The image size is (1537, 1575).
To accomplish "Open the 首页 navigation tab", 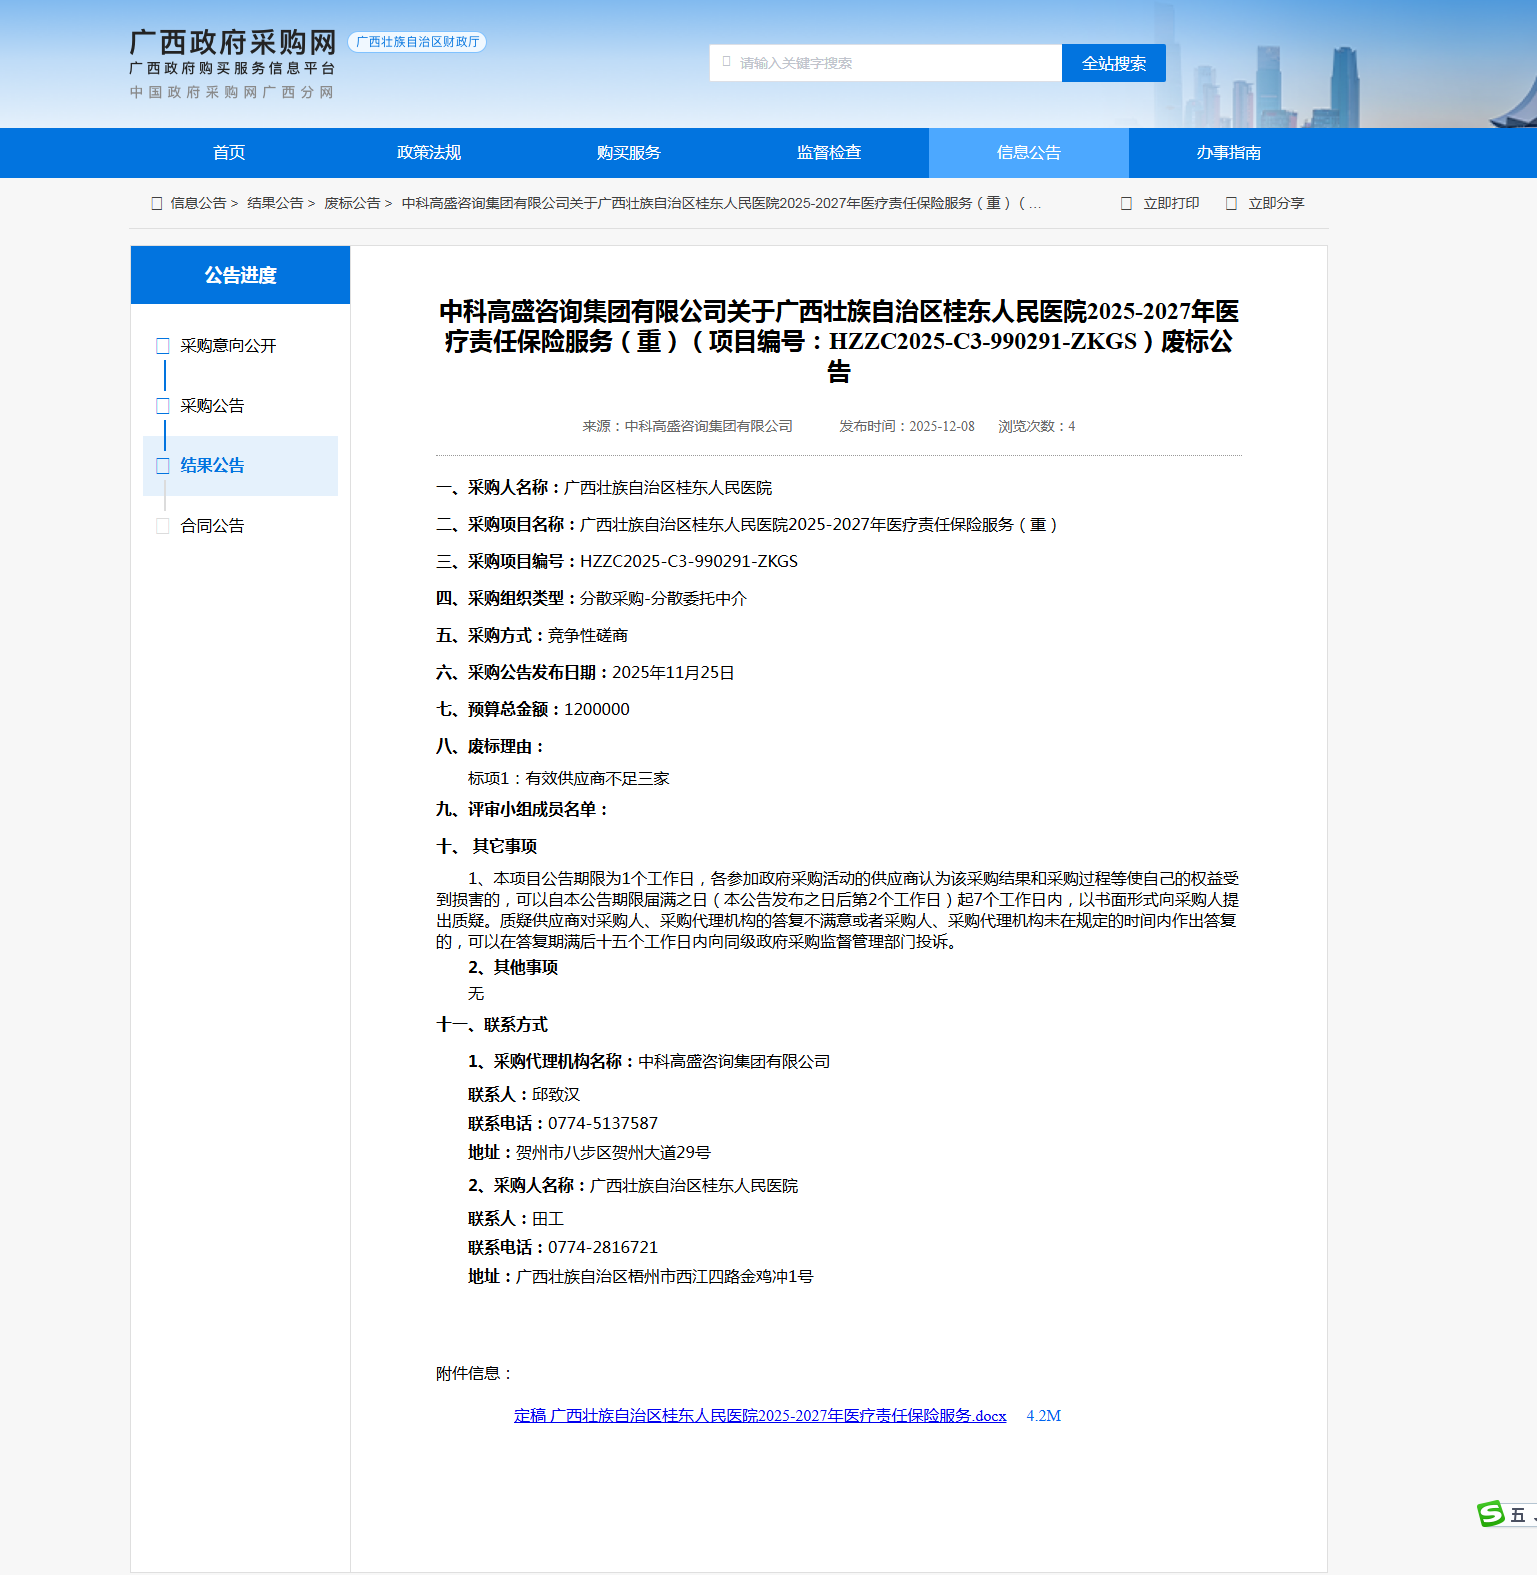I will [229, 153].
